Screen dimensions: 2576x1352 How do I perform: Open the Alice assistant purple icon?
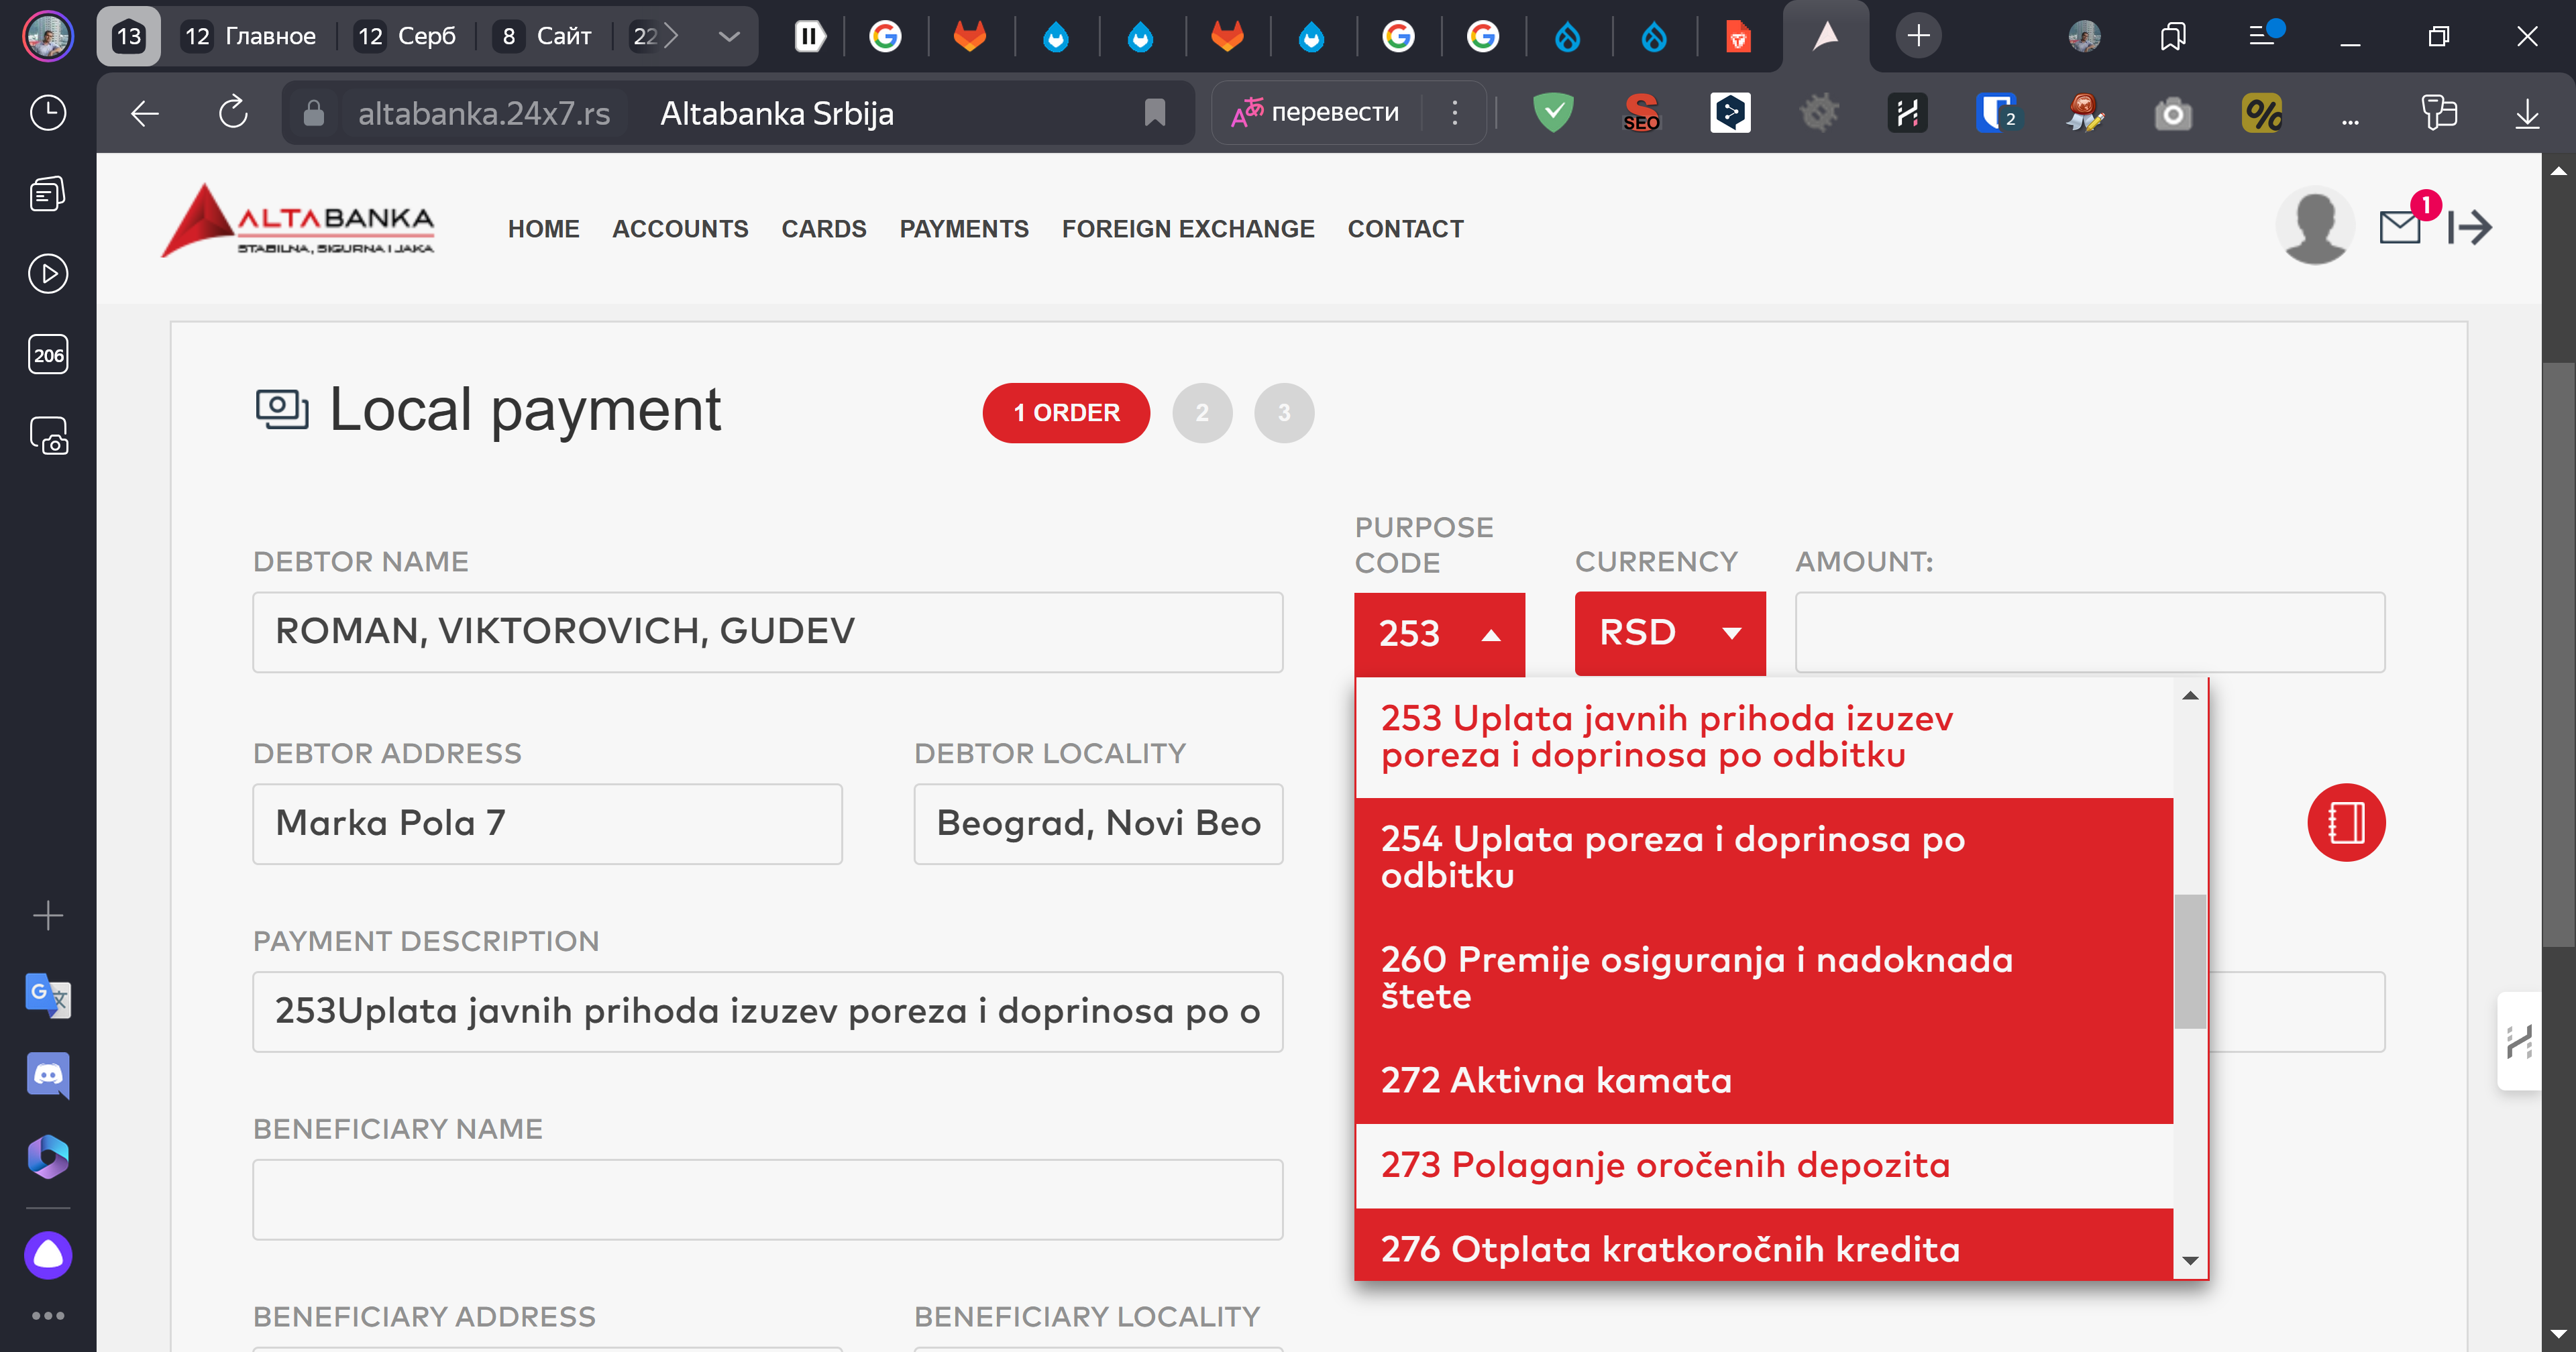(48, 1254)
